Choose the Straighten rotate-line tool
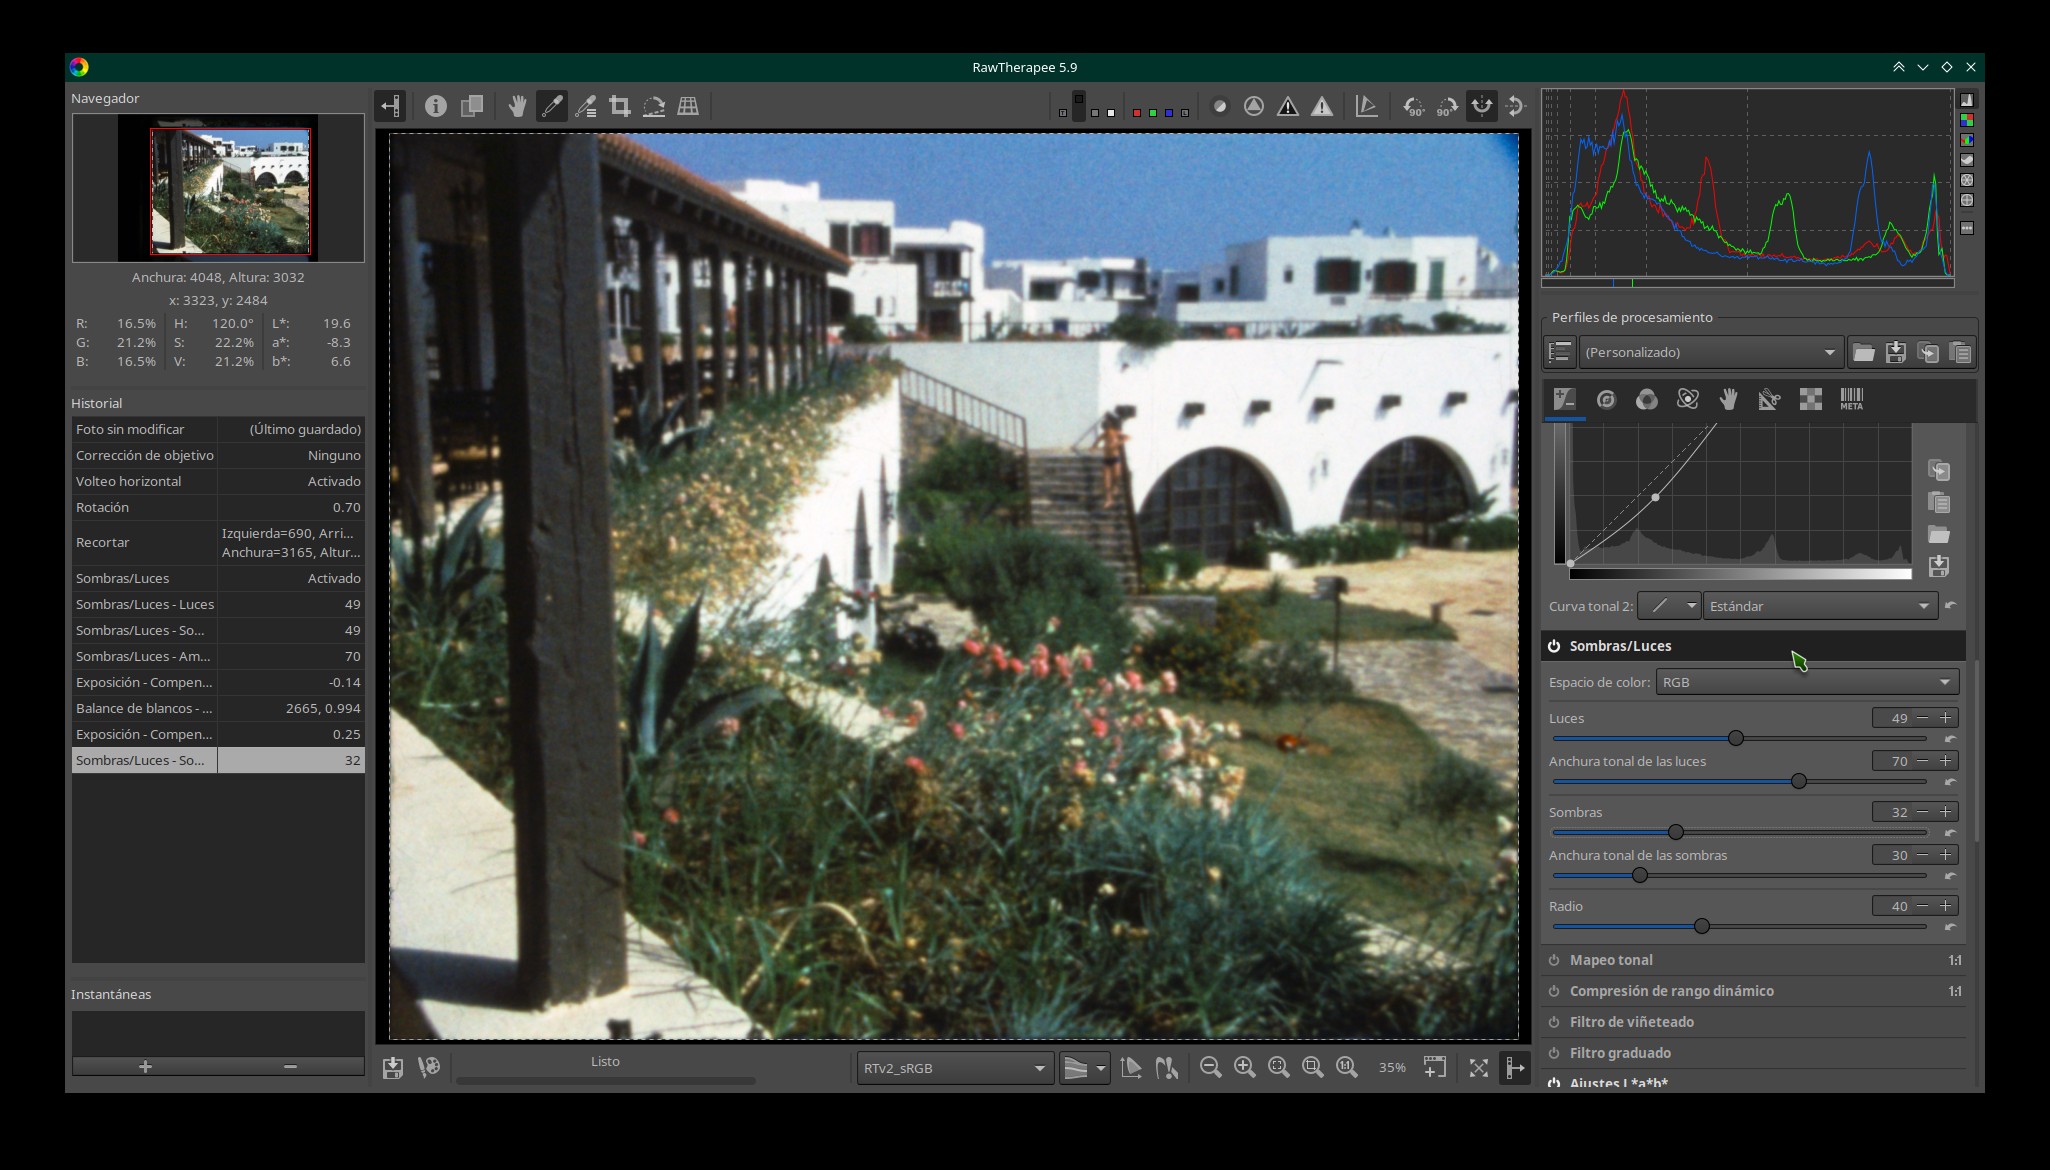 [654, 106]
